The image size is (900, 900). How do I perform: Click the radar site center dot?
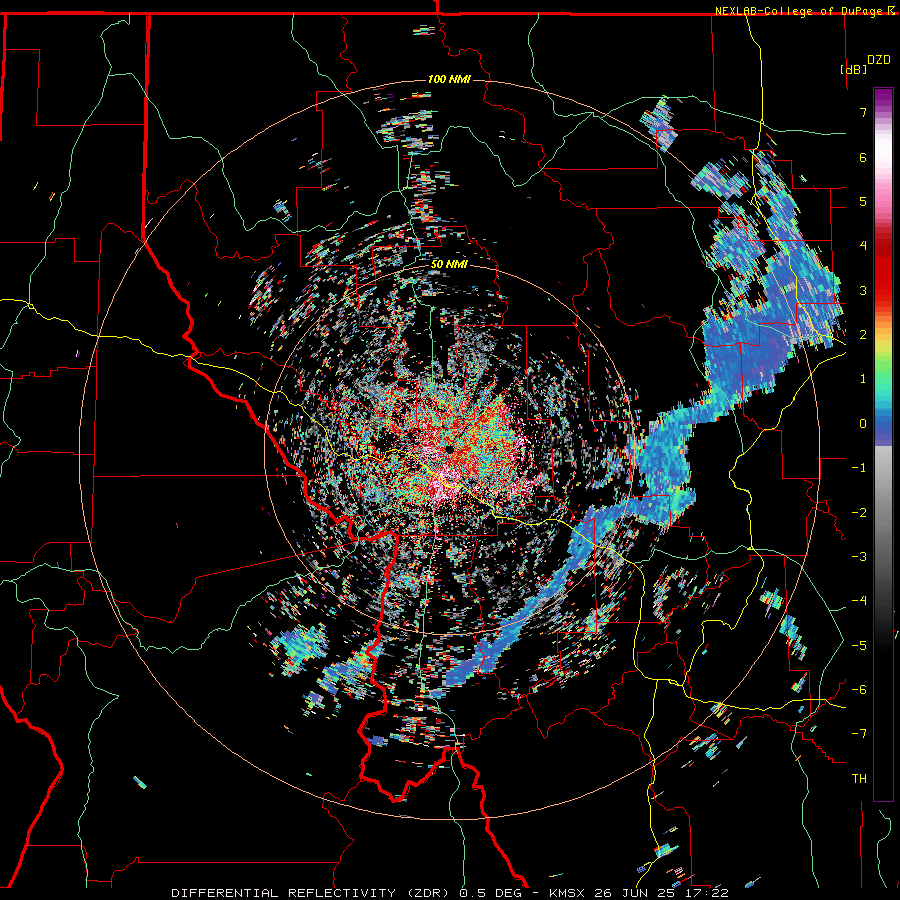pos(449,449)
